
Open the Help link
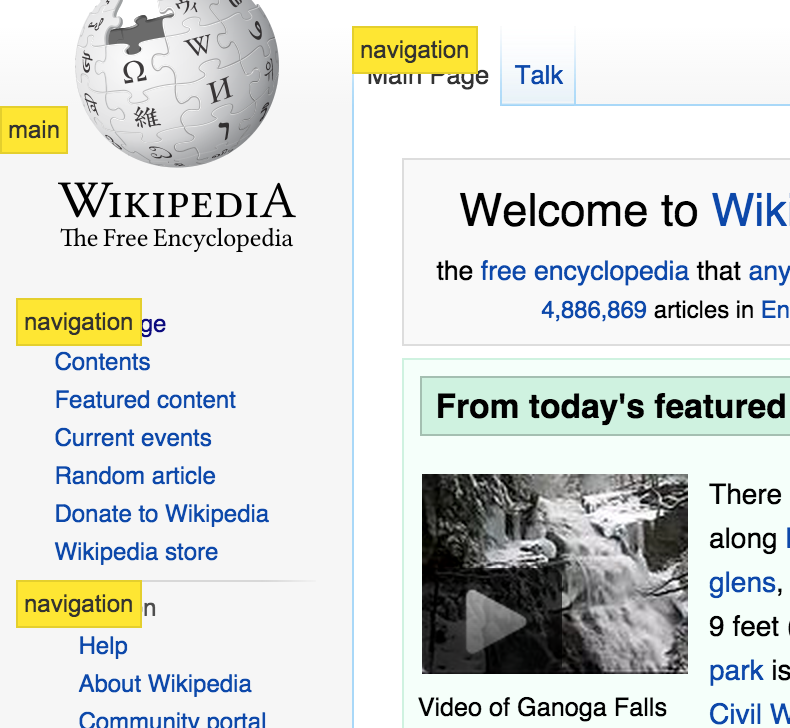[103, 646]
